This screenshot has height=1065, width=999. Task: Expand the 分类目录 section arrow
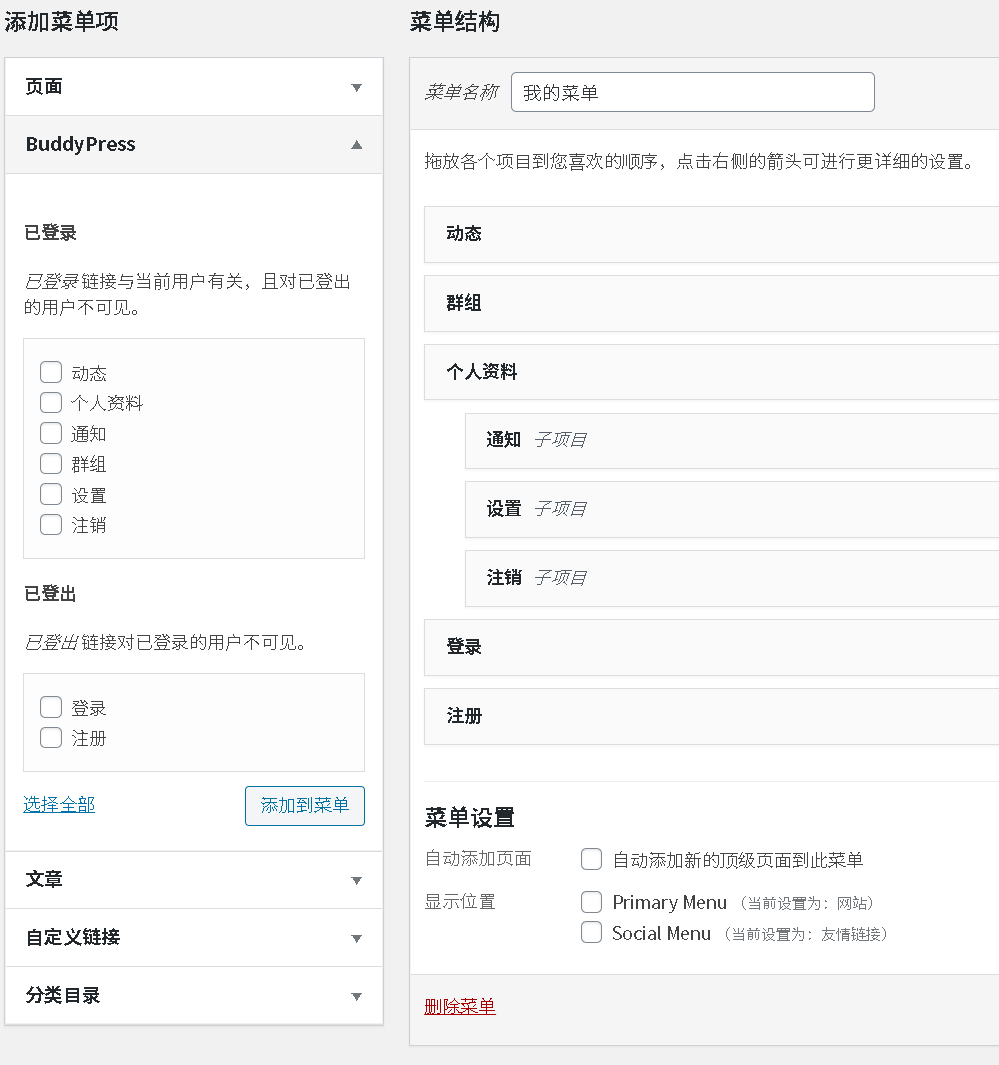[x=356, y=997]
